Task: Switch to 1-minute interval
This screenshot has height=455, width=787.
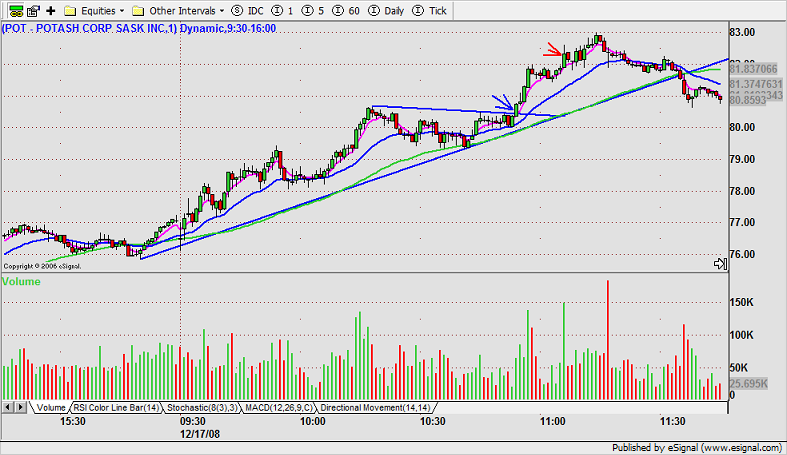Action: tap(282, 11)
